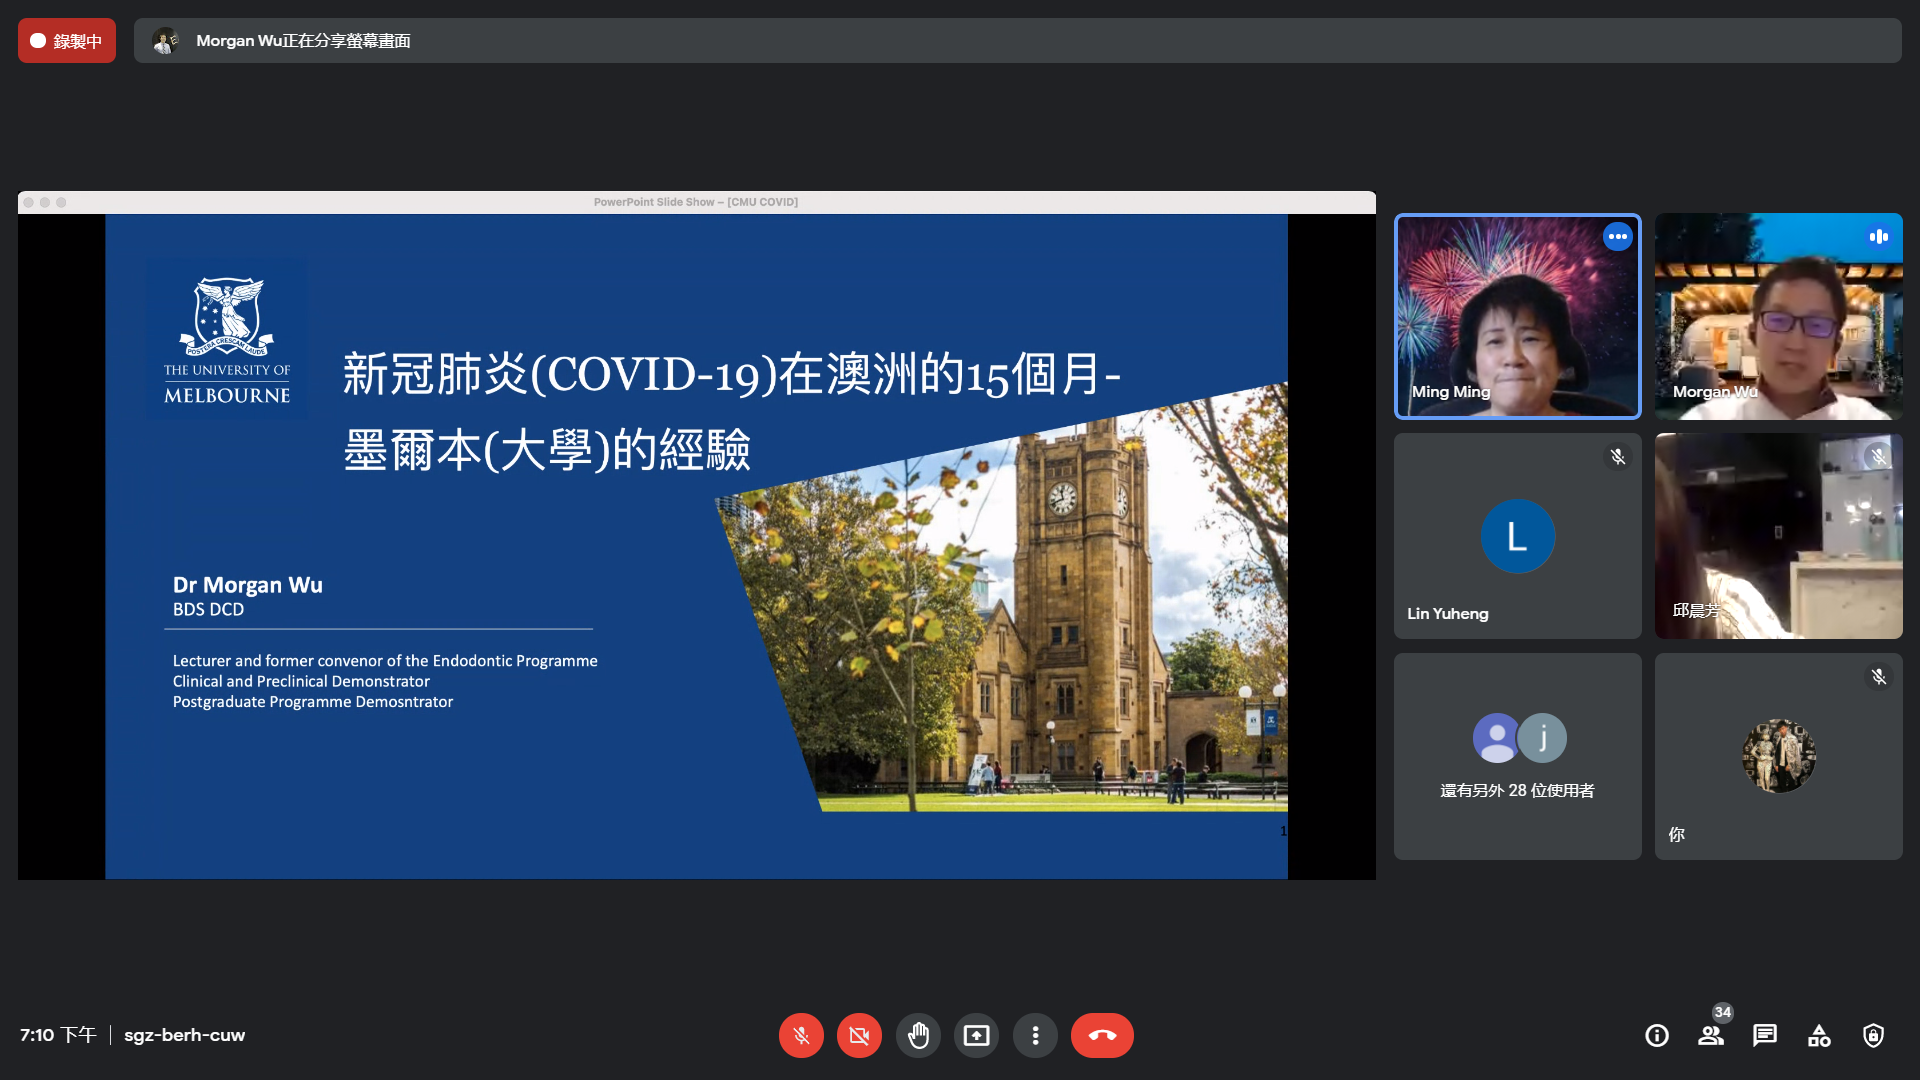This screenshot has height=1080, width=1920.
Task: Click Lin Yuheng's muted microphone icon
Action: (1618, 457)
